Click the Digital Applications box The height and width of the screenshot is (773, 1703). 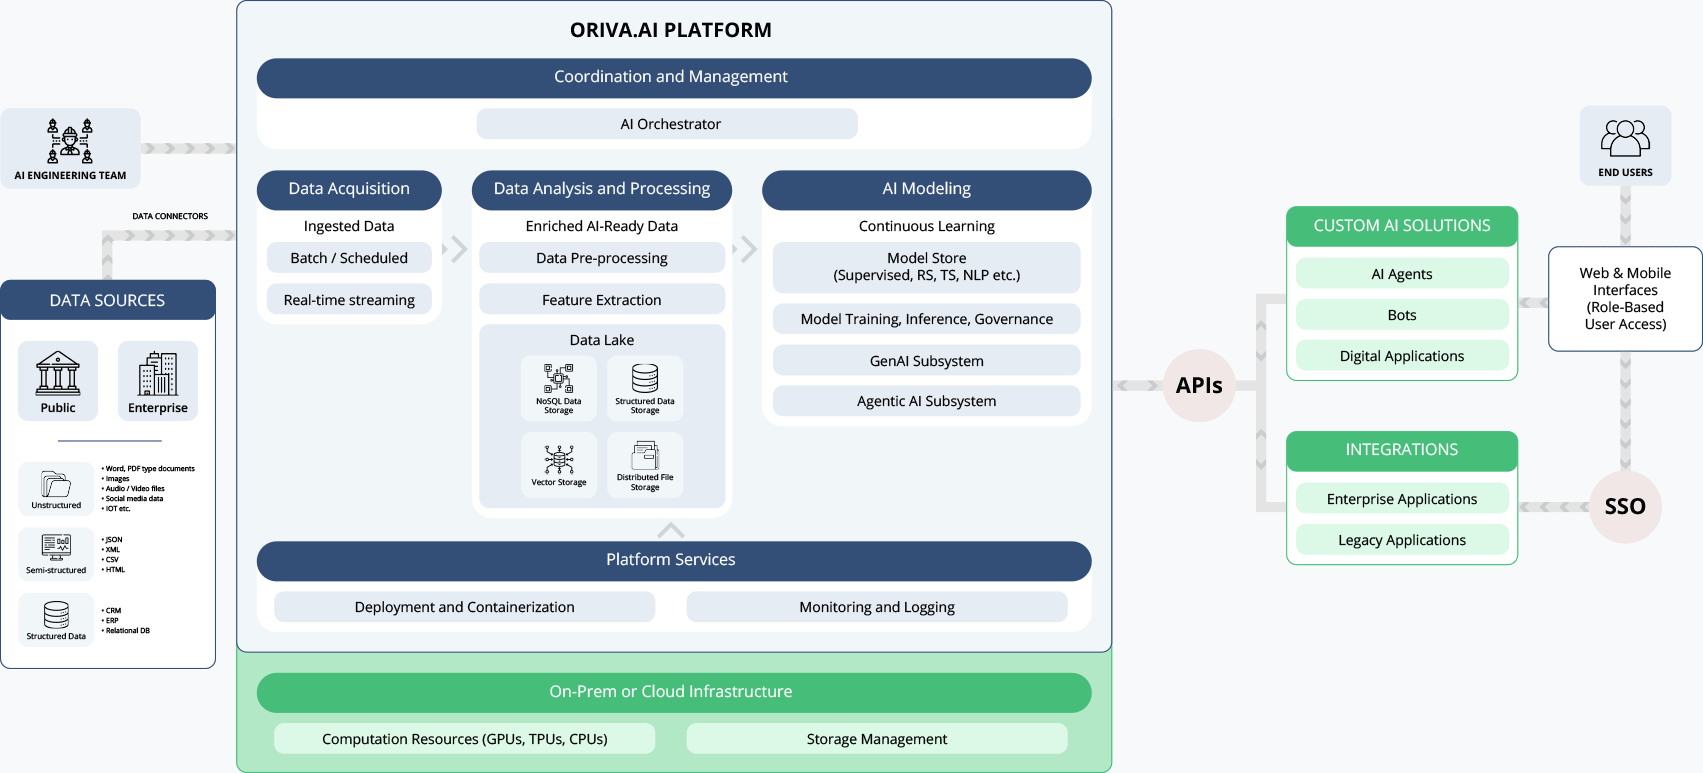[1402, 356]
